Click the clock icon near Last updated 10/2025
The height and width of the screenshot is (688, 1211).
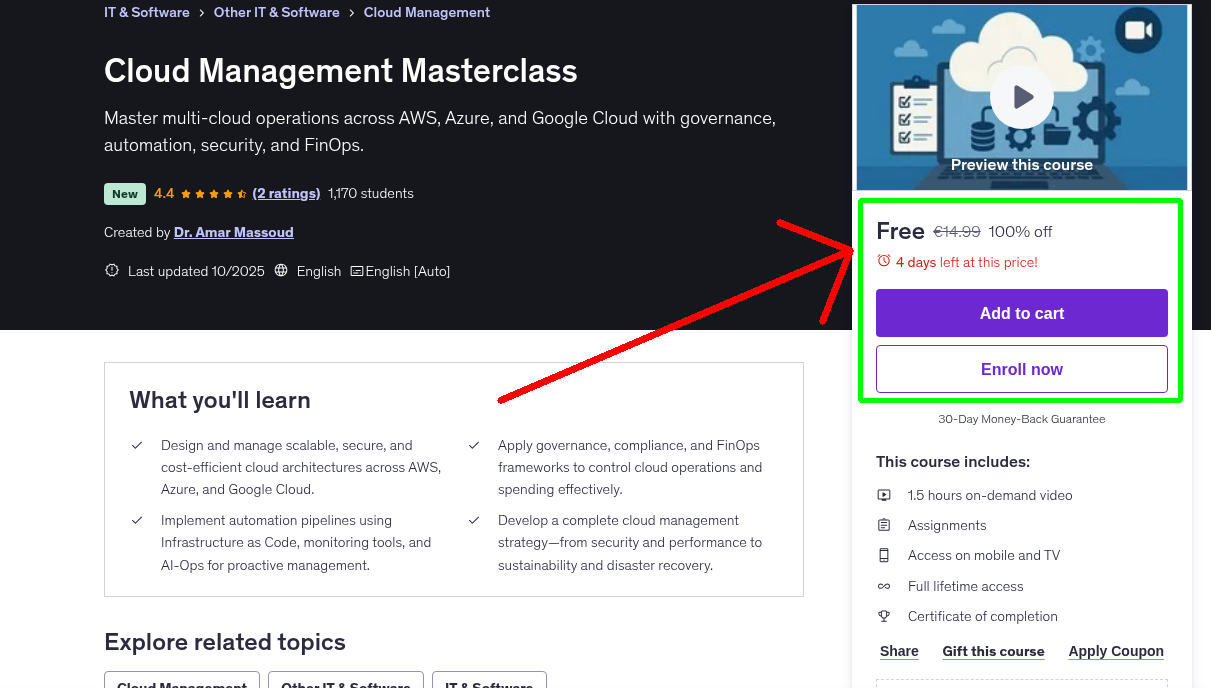pyautogui.click(x=111, y=270)
